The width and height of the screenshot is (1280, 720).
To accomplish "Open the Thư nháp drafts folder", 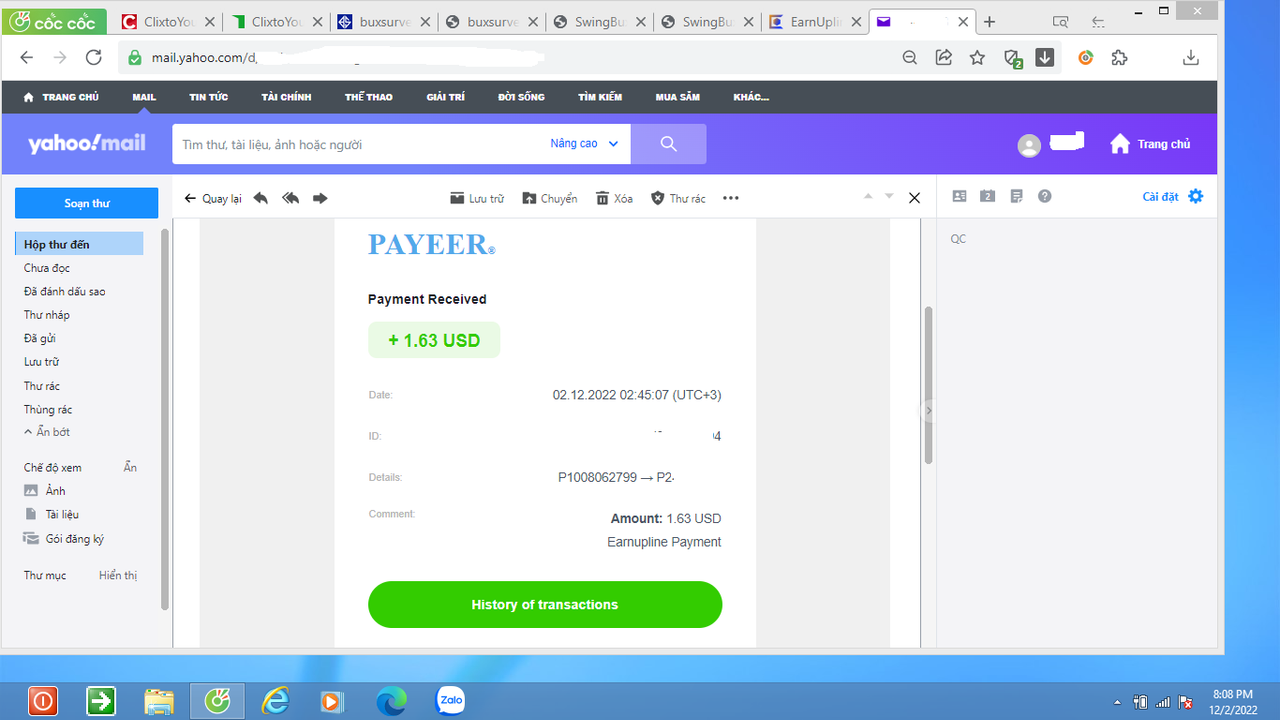I will pos(47,315).
